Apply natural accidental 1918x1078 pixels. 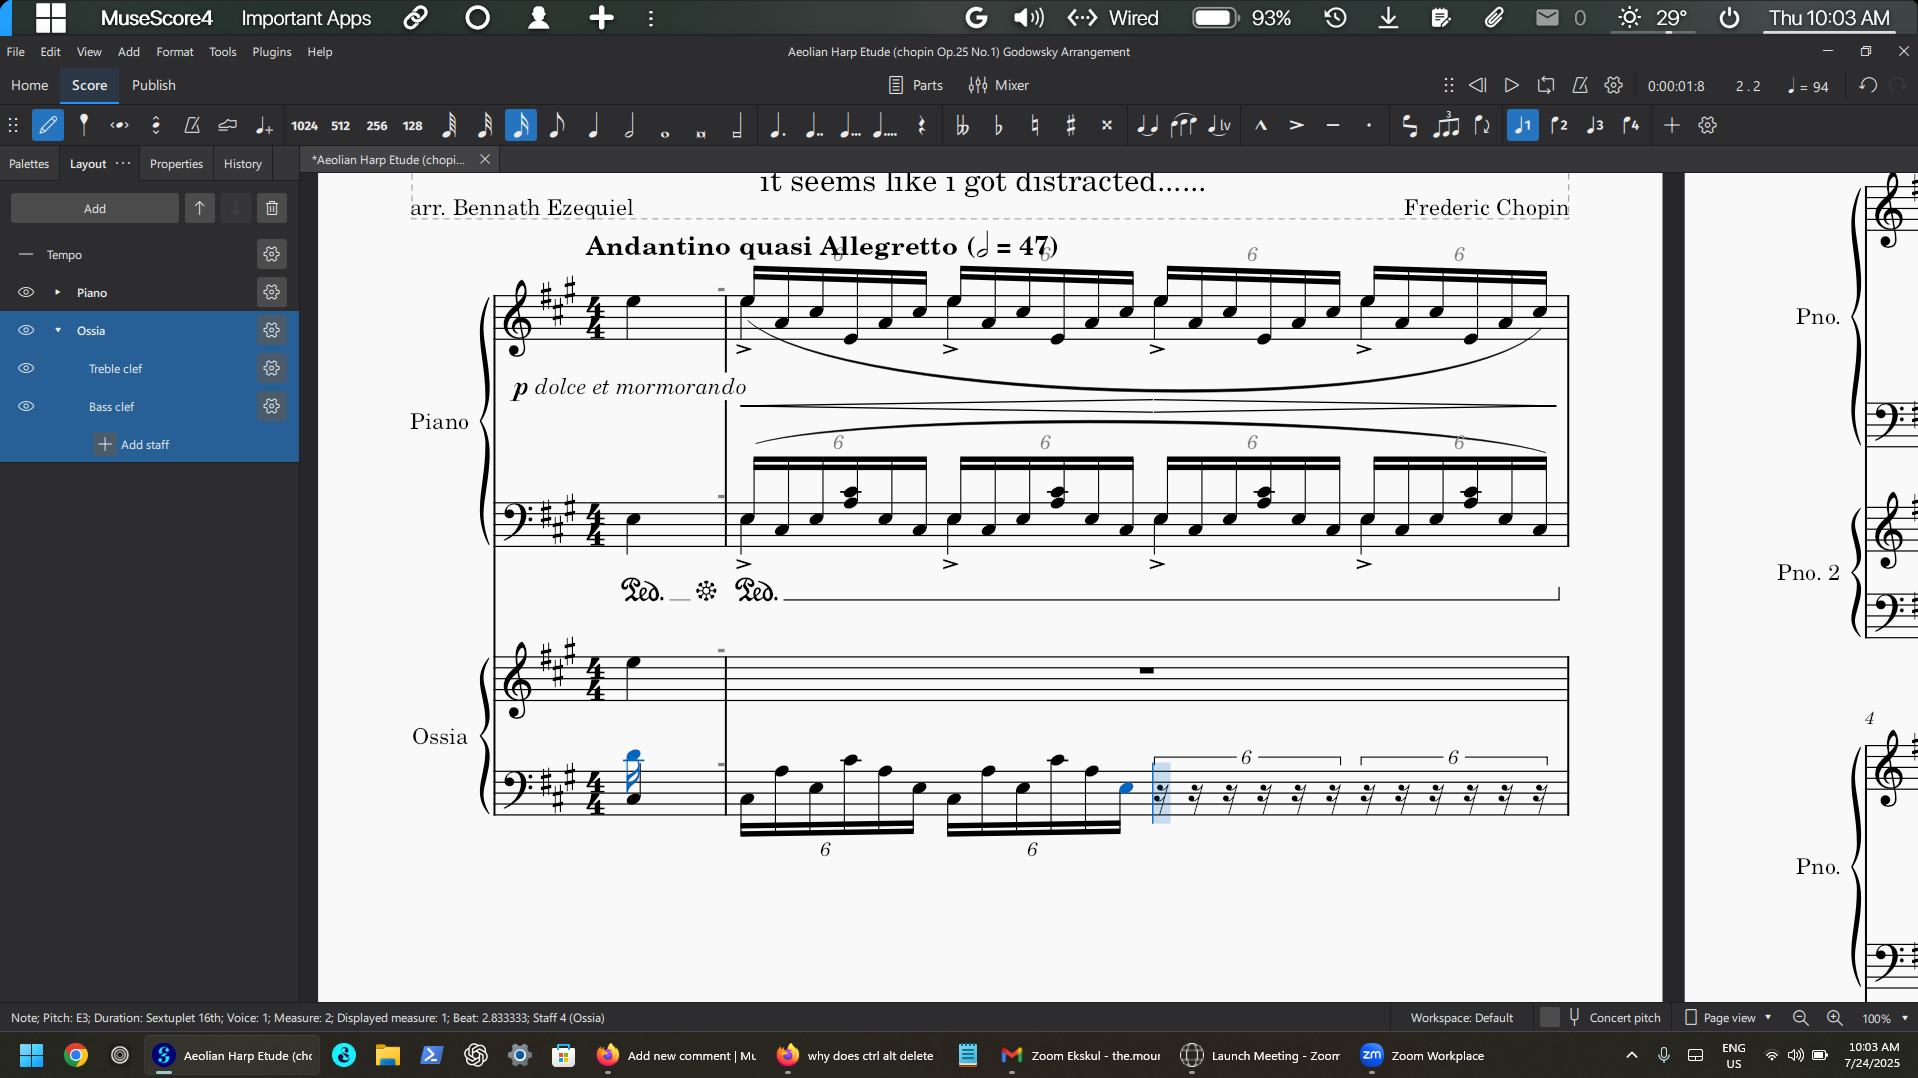(x=1034, y=126)
